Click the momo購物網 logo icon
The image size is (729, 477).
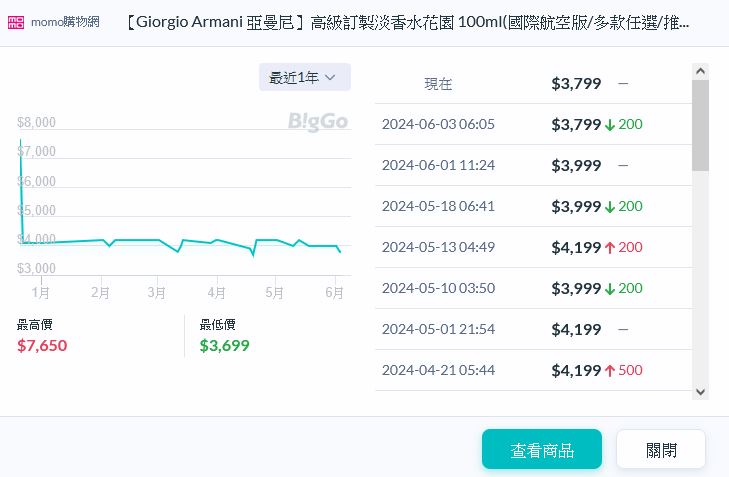pos(17,22)
